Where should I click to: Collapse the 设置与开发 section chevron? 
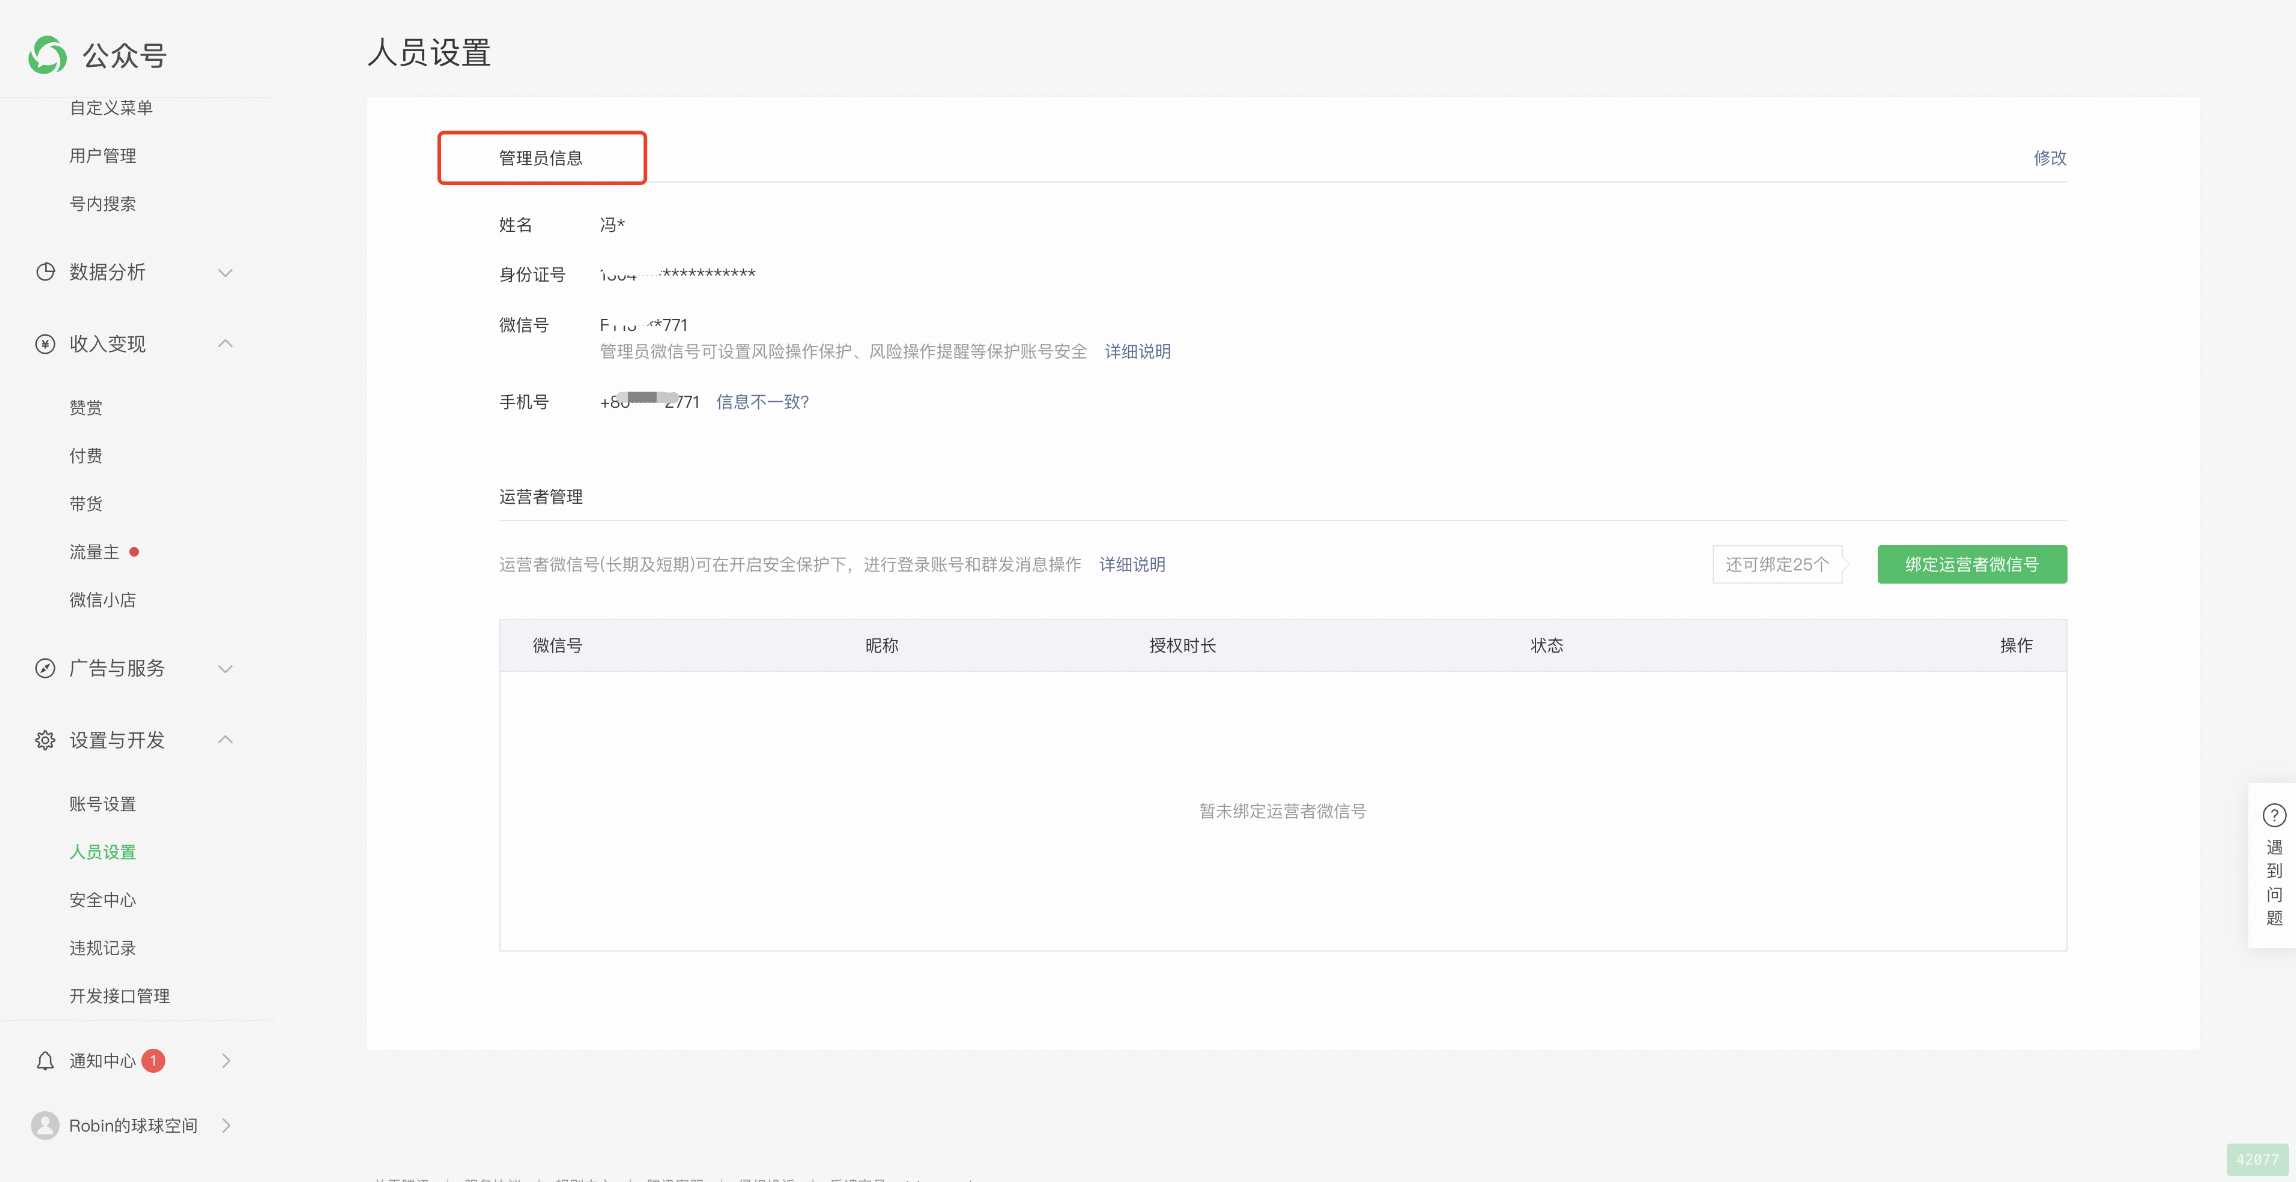tap(226, 740)
